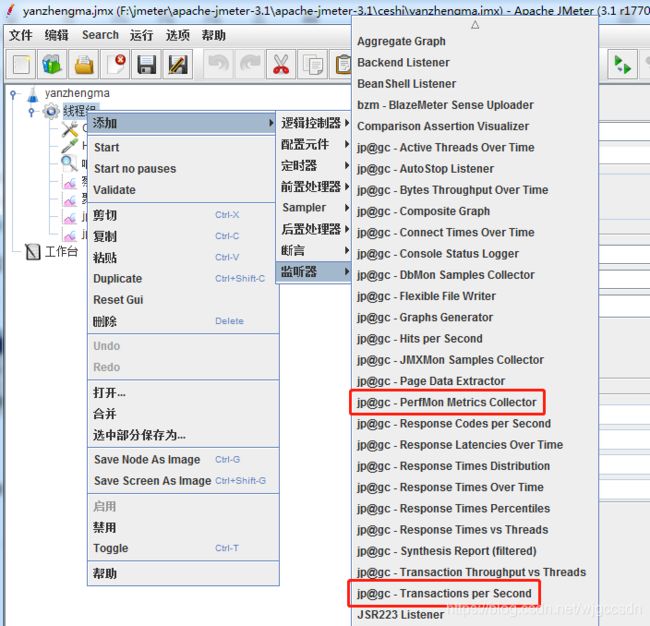The width and height of the screenshot is (650, 626).
Task: Click the Start no pauses toolbar icon
Action: point(623,65)
